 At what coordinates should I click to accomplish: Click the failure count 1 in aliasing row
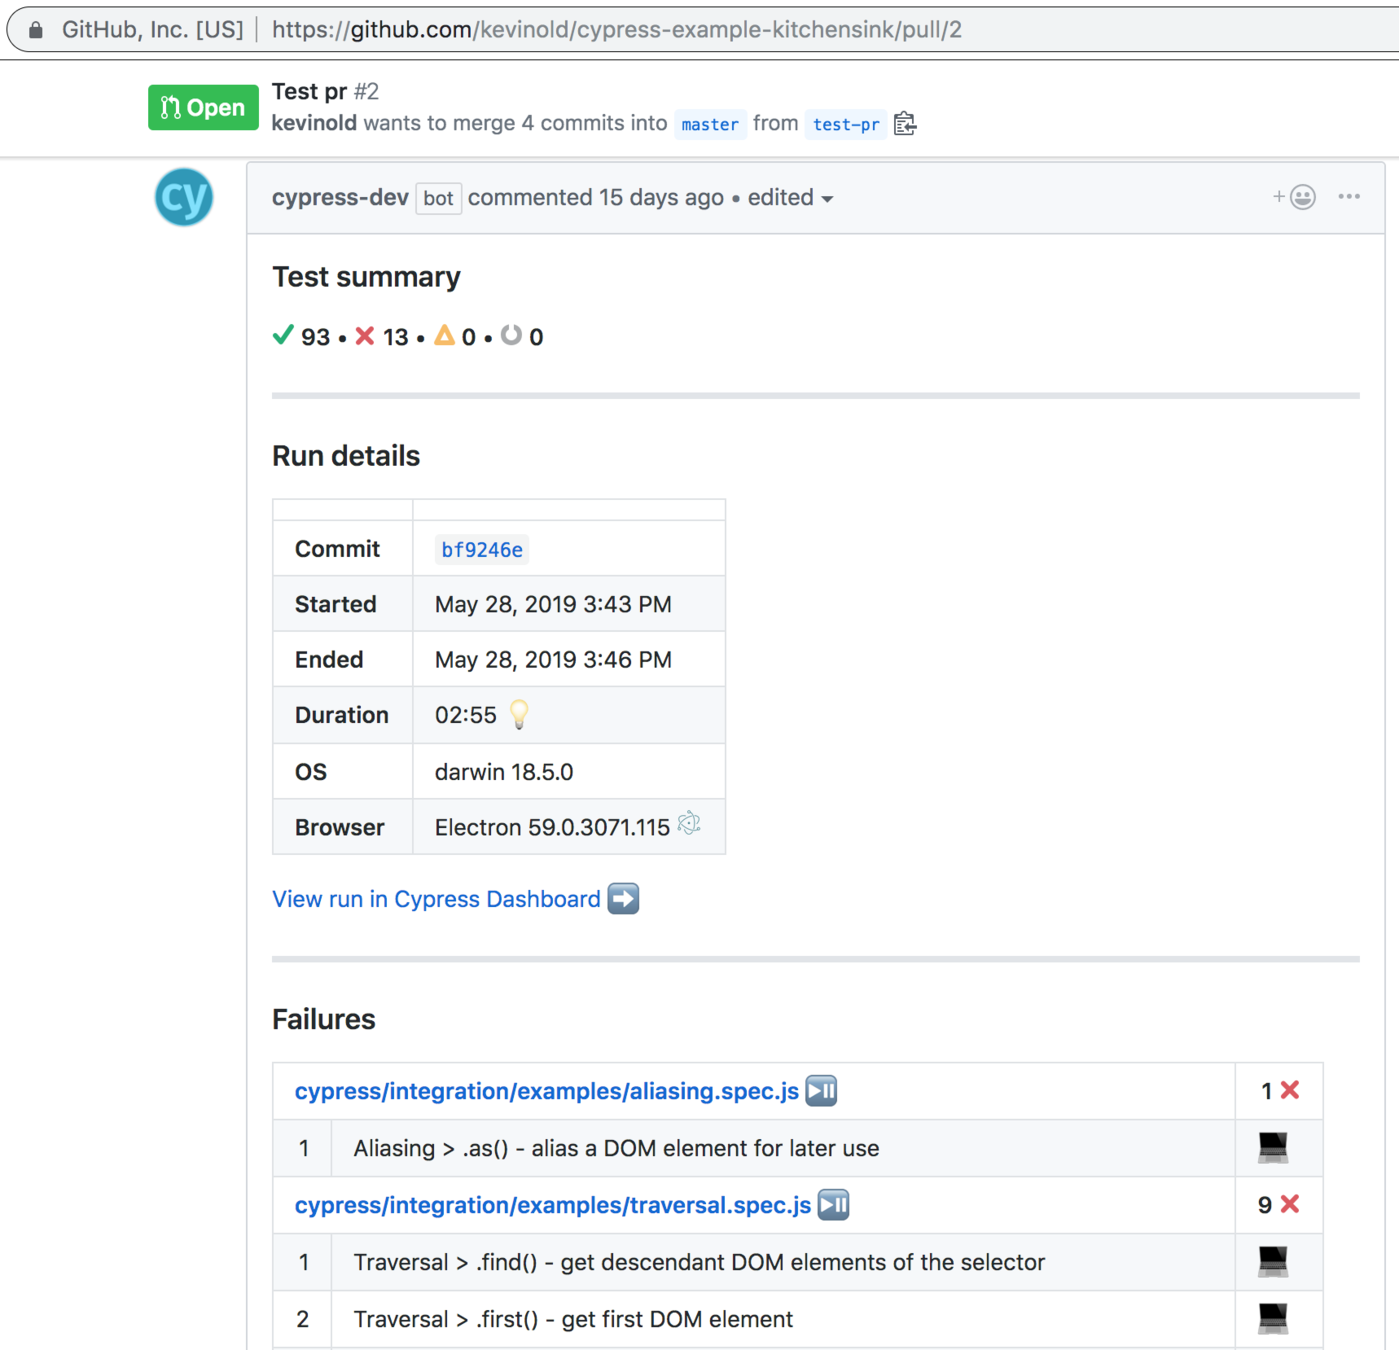click(x=1266, y=1091)
